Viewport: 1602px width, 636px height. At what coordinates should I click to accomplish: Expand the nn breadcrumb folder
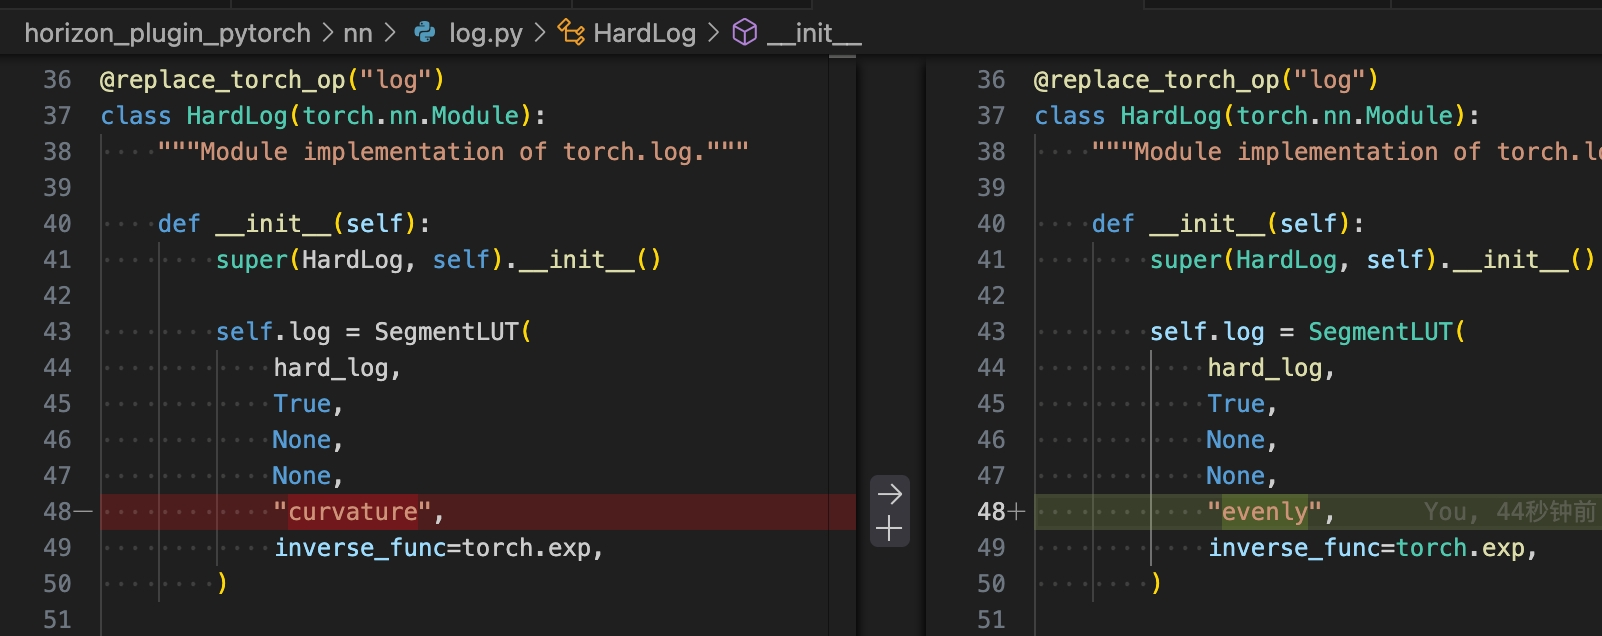coord(358,33)
